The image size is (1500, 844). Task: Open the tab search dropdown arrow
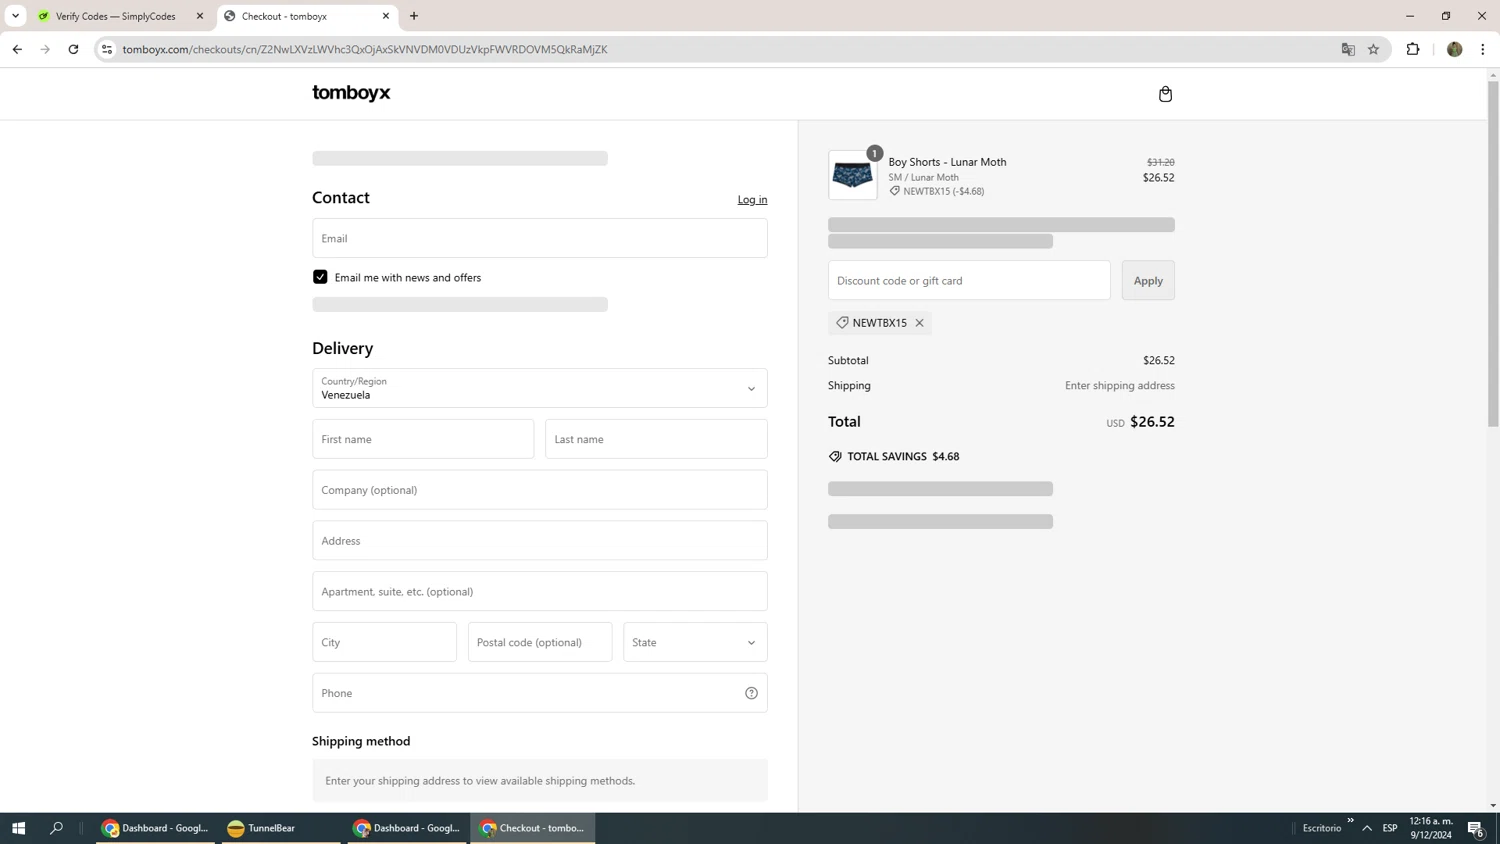(15, 16)
